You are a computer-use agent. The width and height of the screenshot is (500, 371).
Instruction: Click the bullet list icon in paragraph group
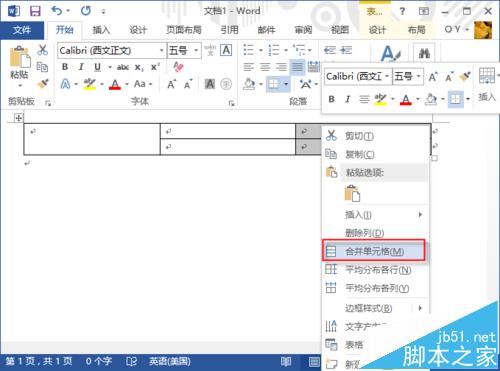[249, 50]
